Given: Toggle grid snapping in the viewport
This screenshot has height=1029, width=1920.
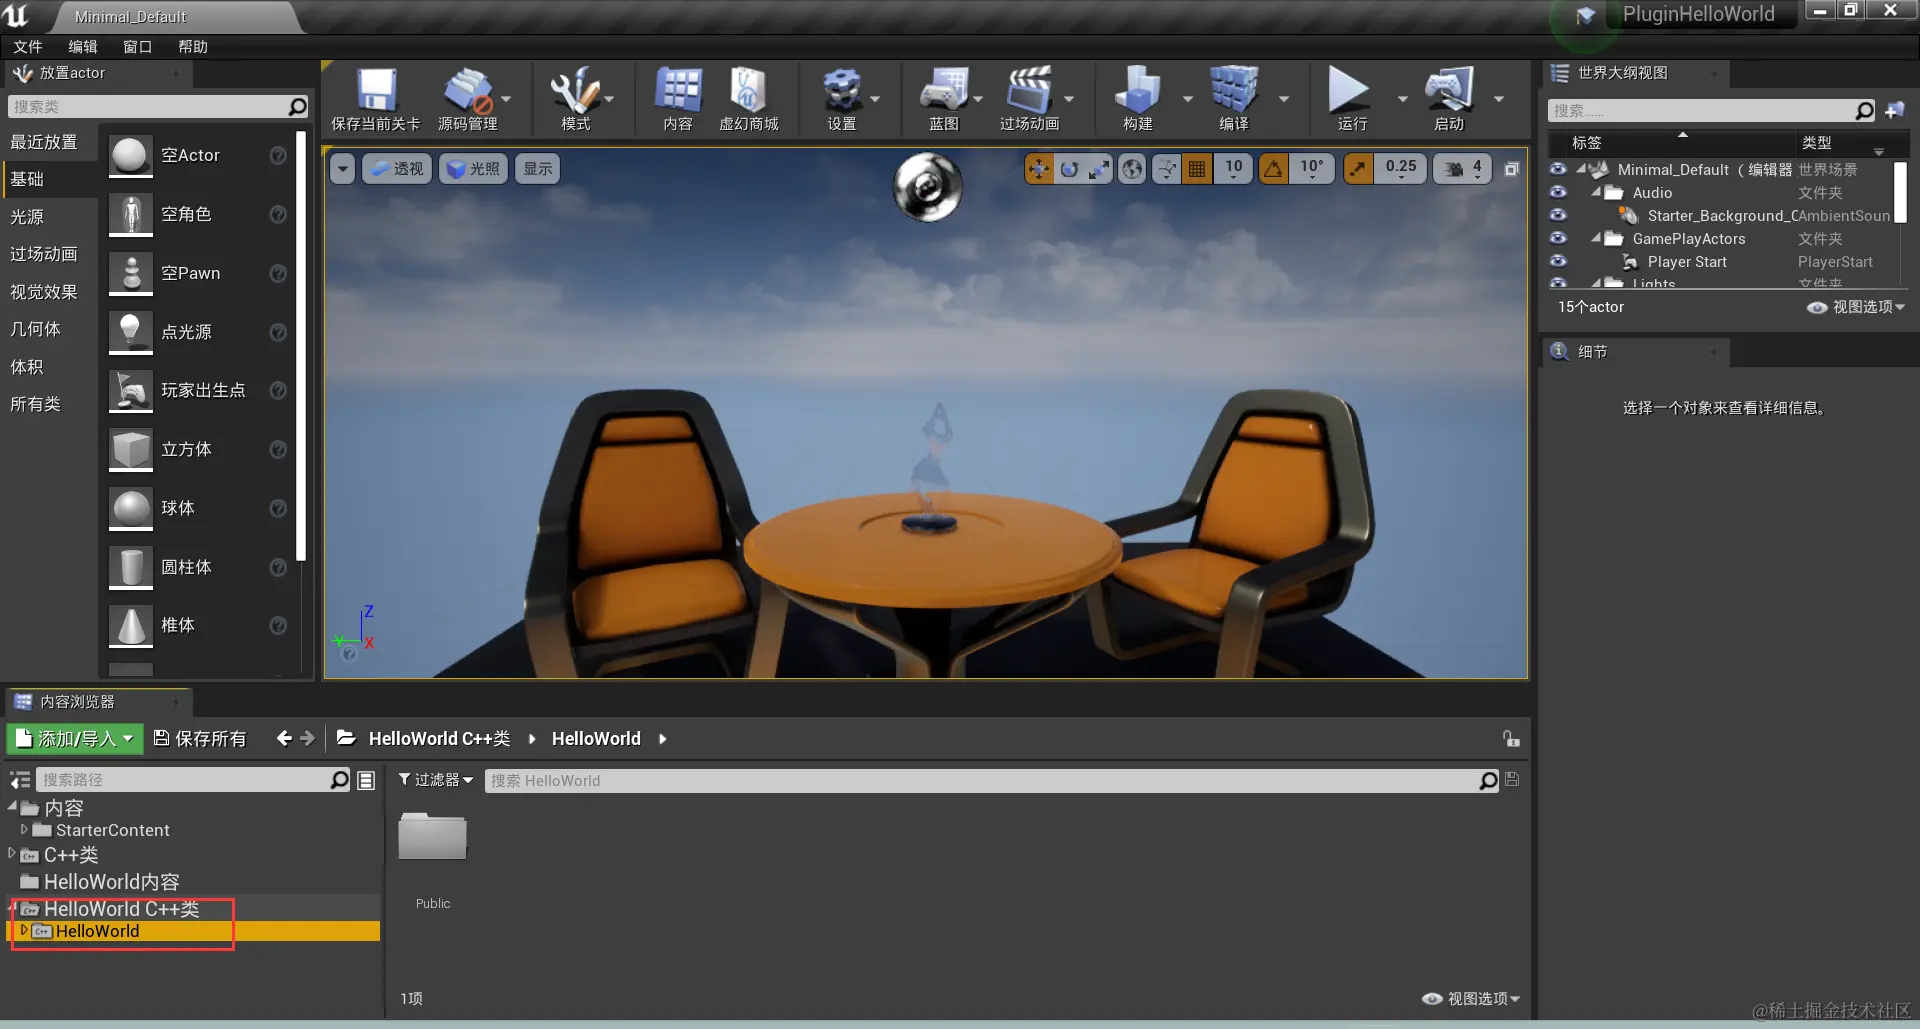Looking at the screenshot, I should pos(1197,169).
